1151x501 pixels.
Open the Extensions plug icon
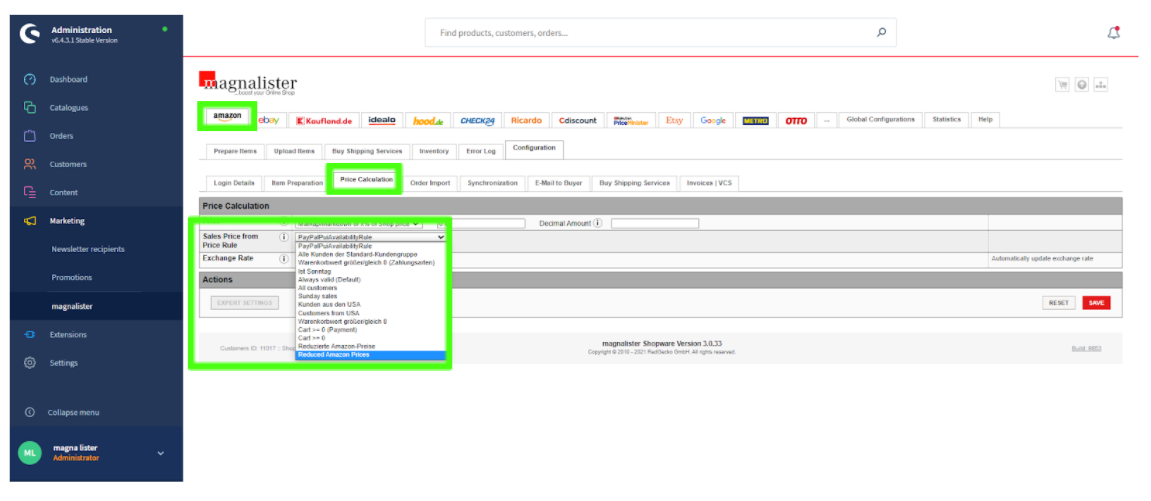(x=29, y=334)
